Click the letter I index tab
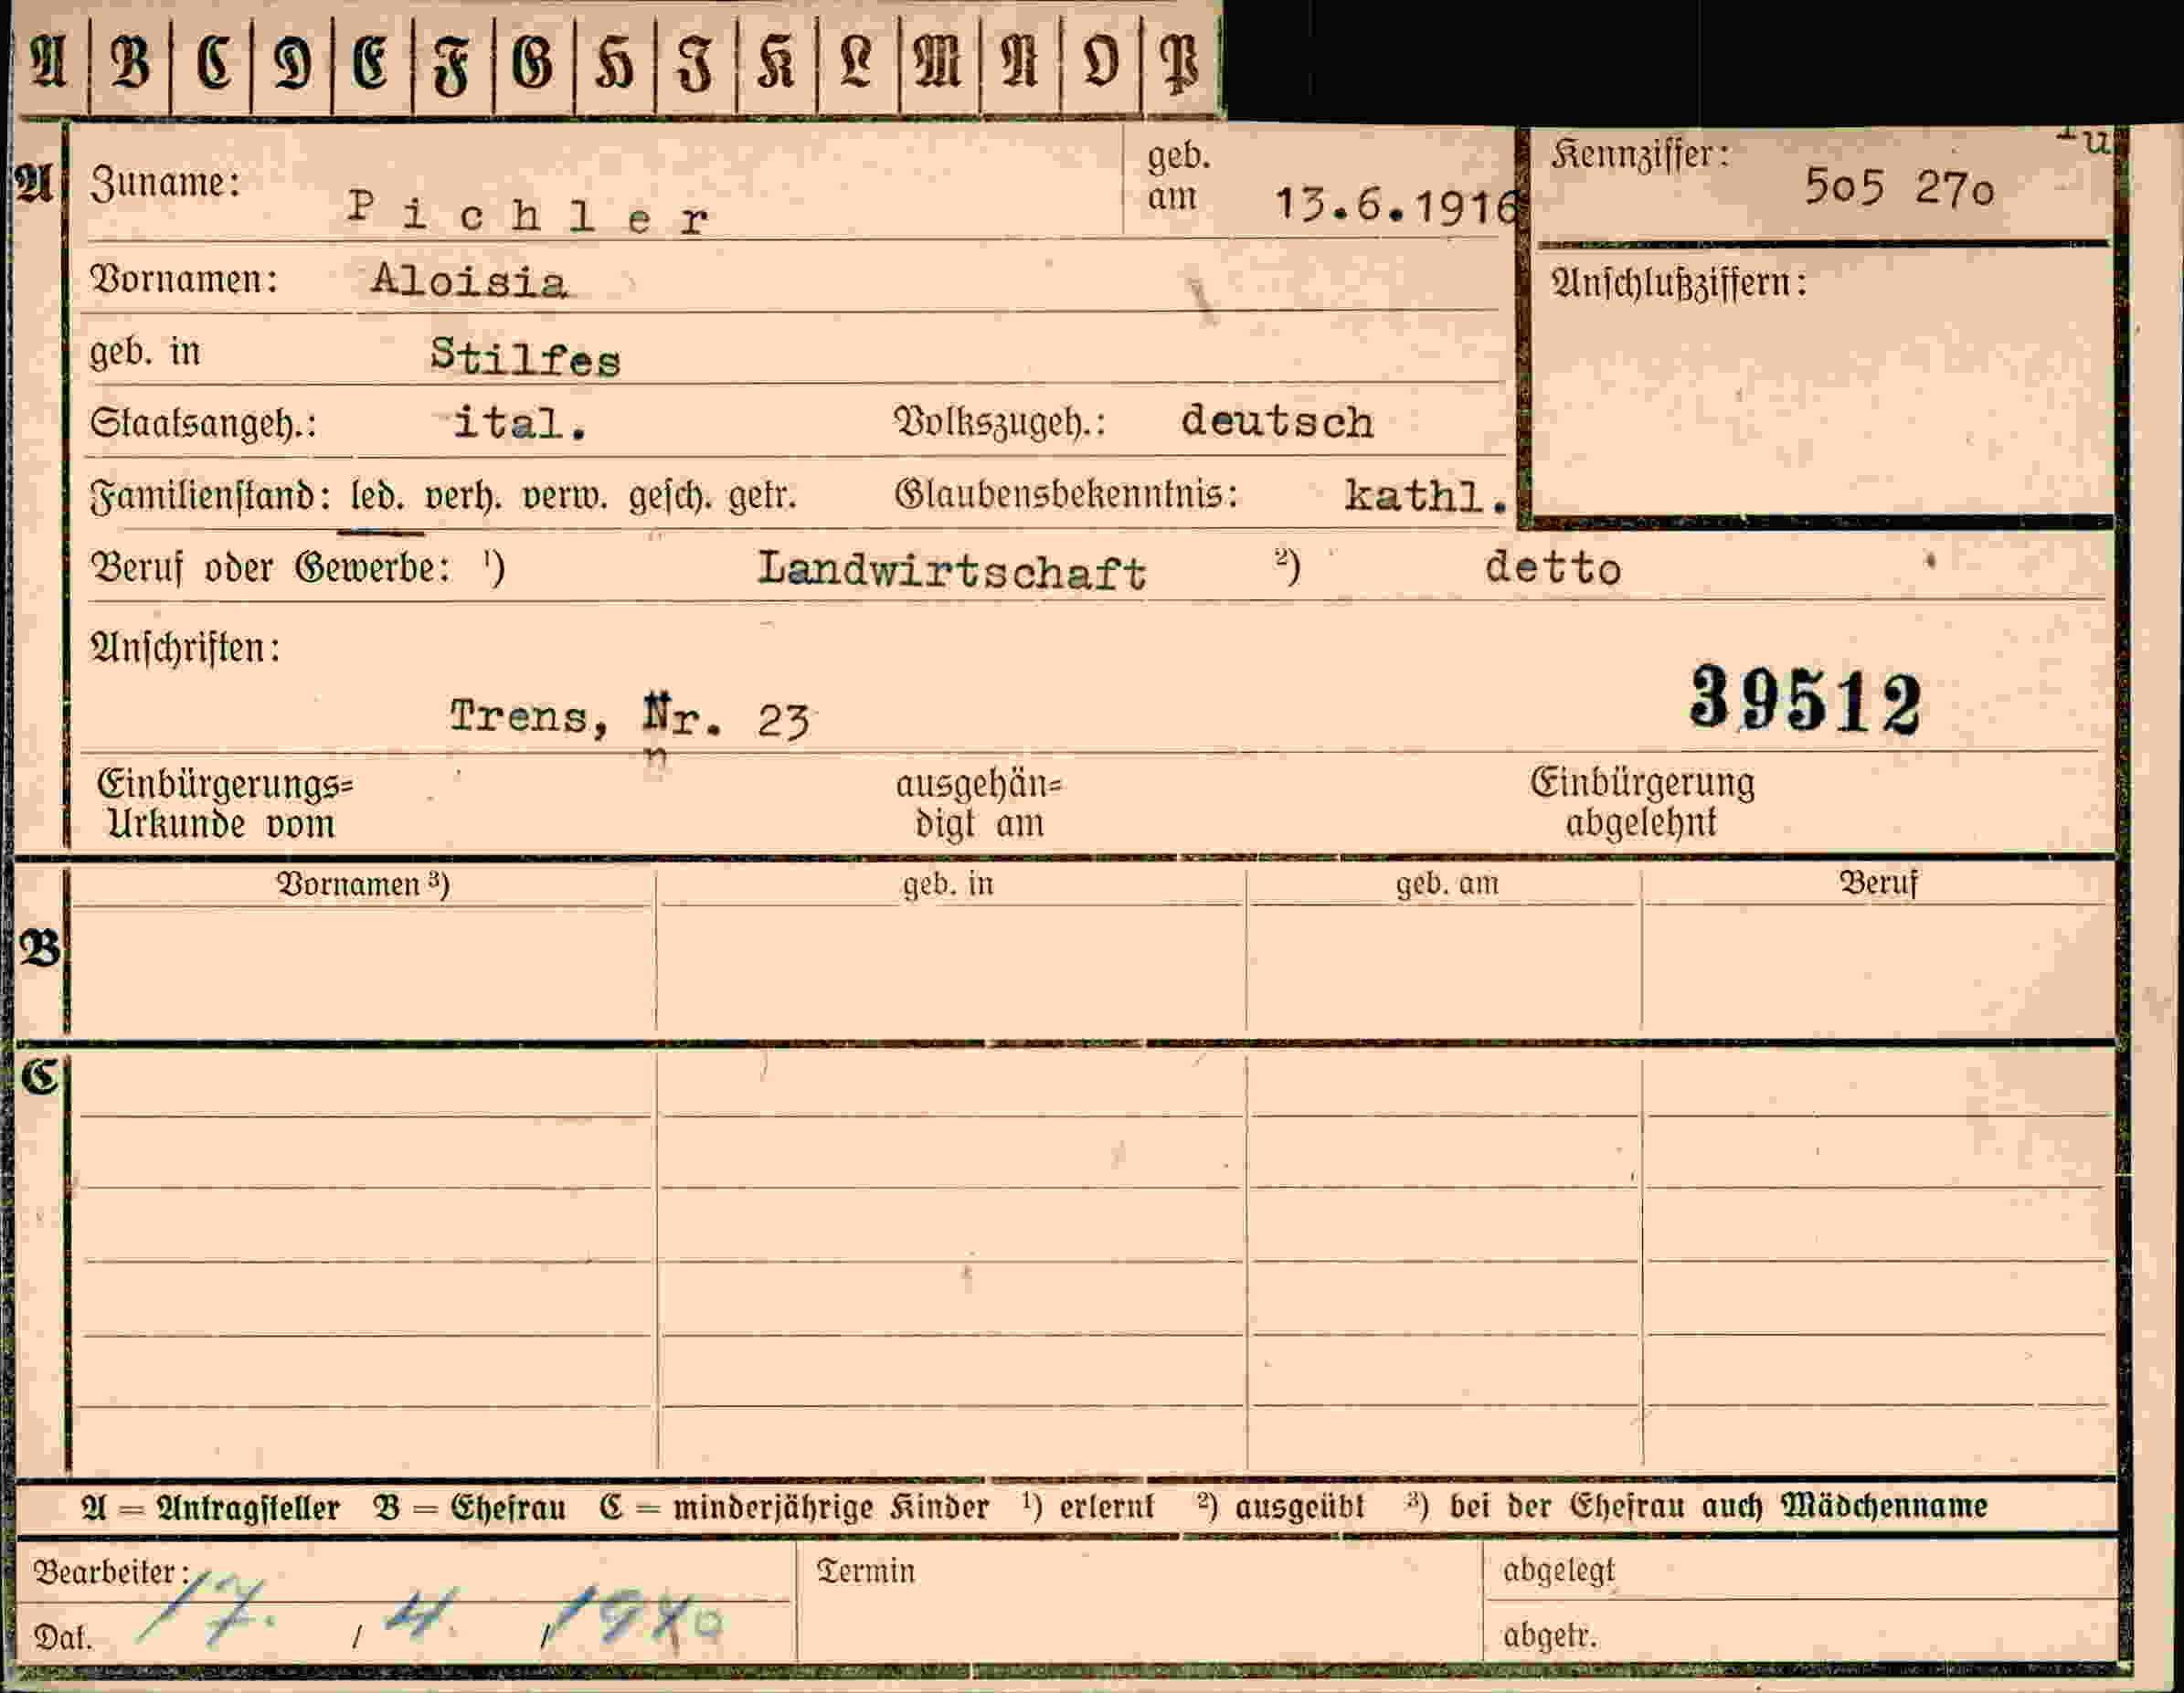 click(x=695, y=62)
